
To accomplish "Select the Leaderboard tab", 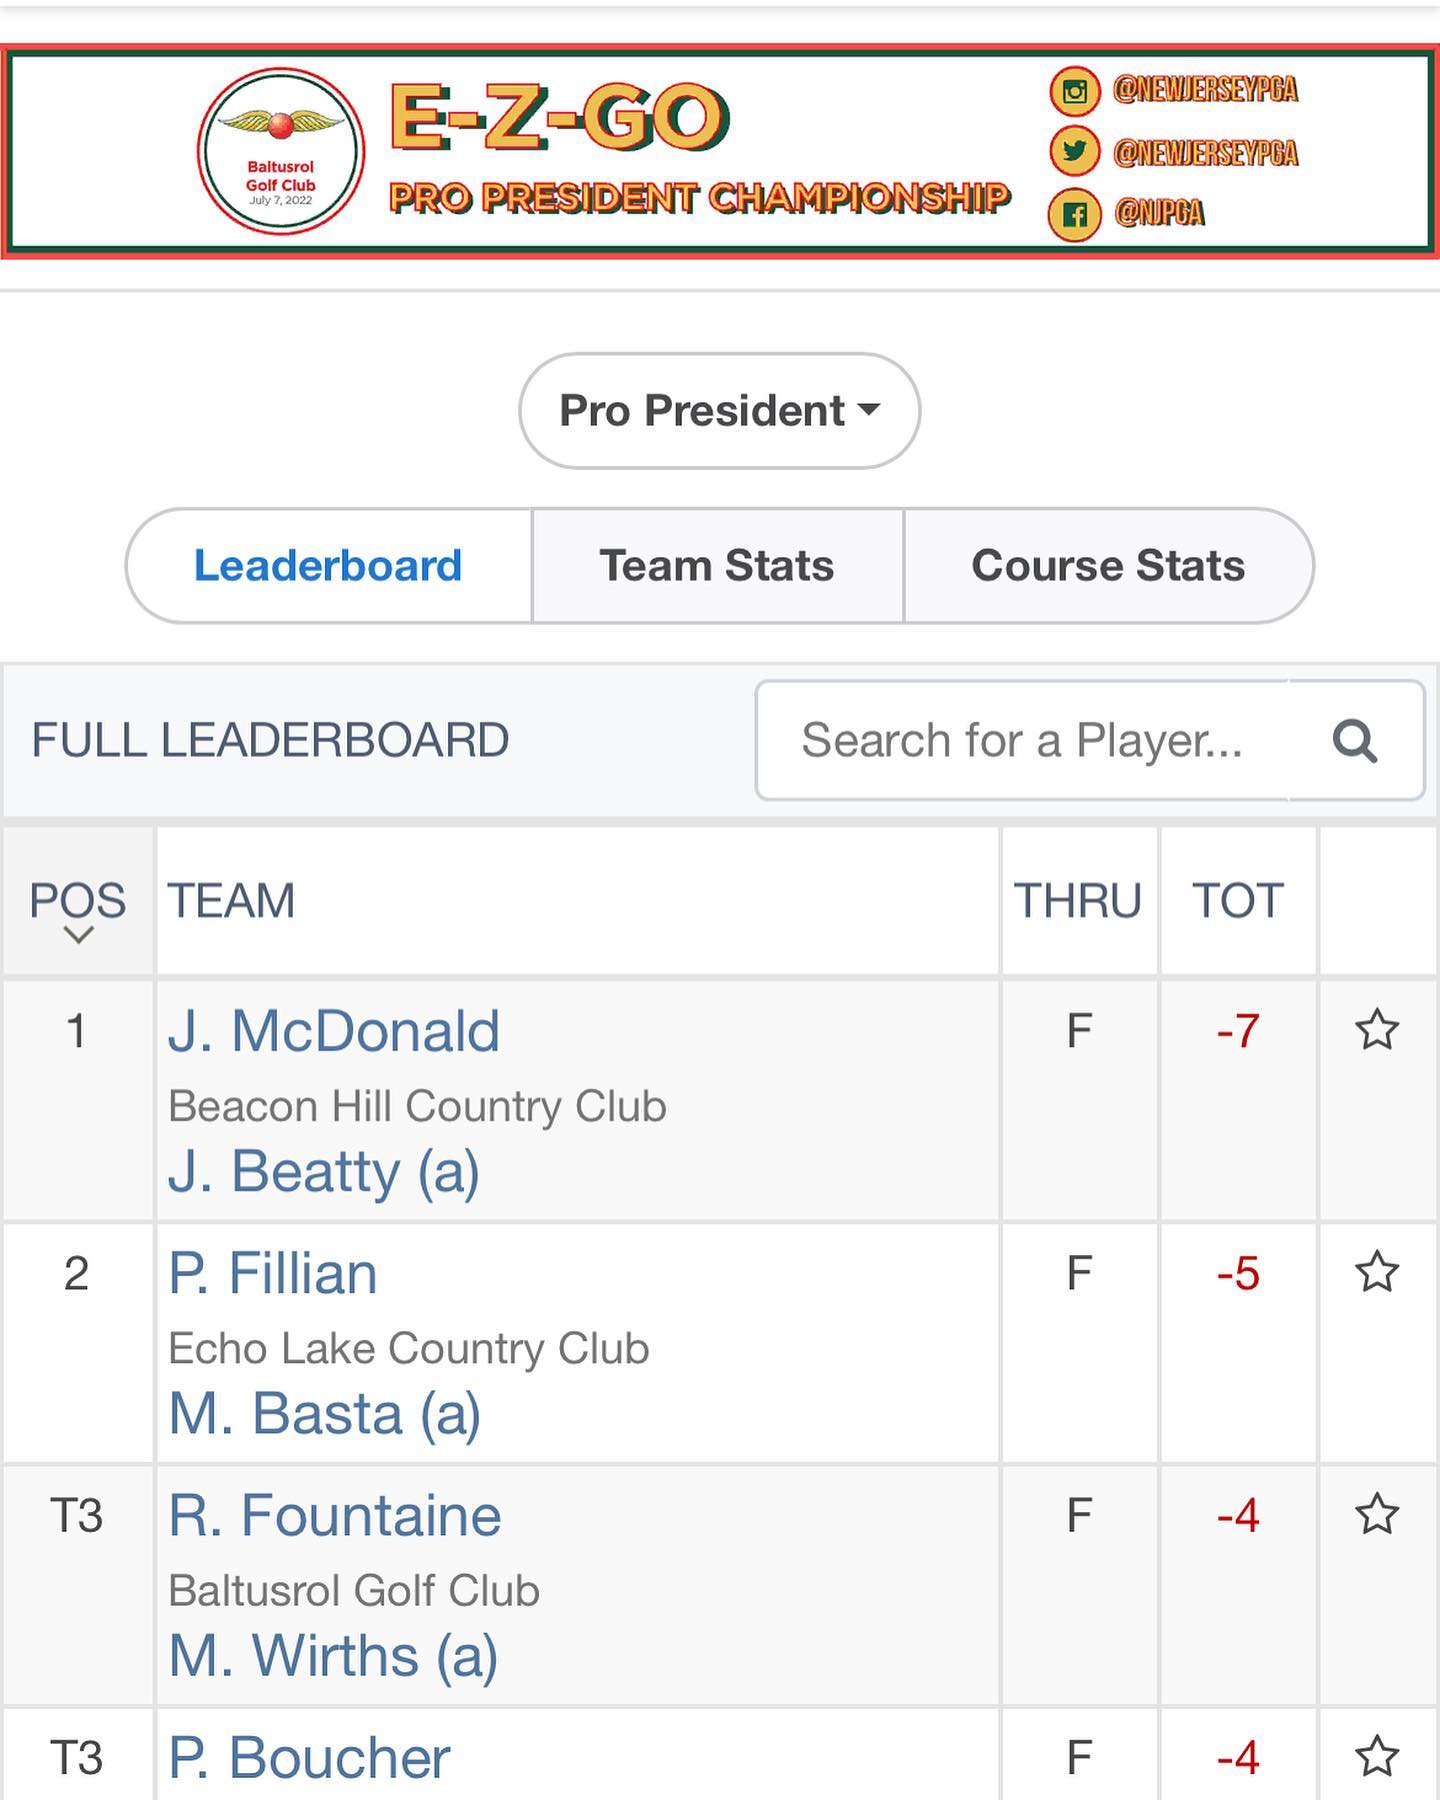I will click(x=328, y=566).
